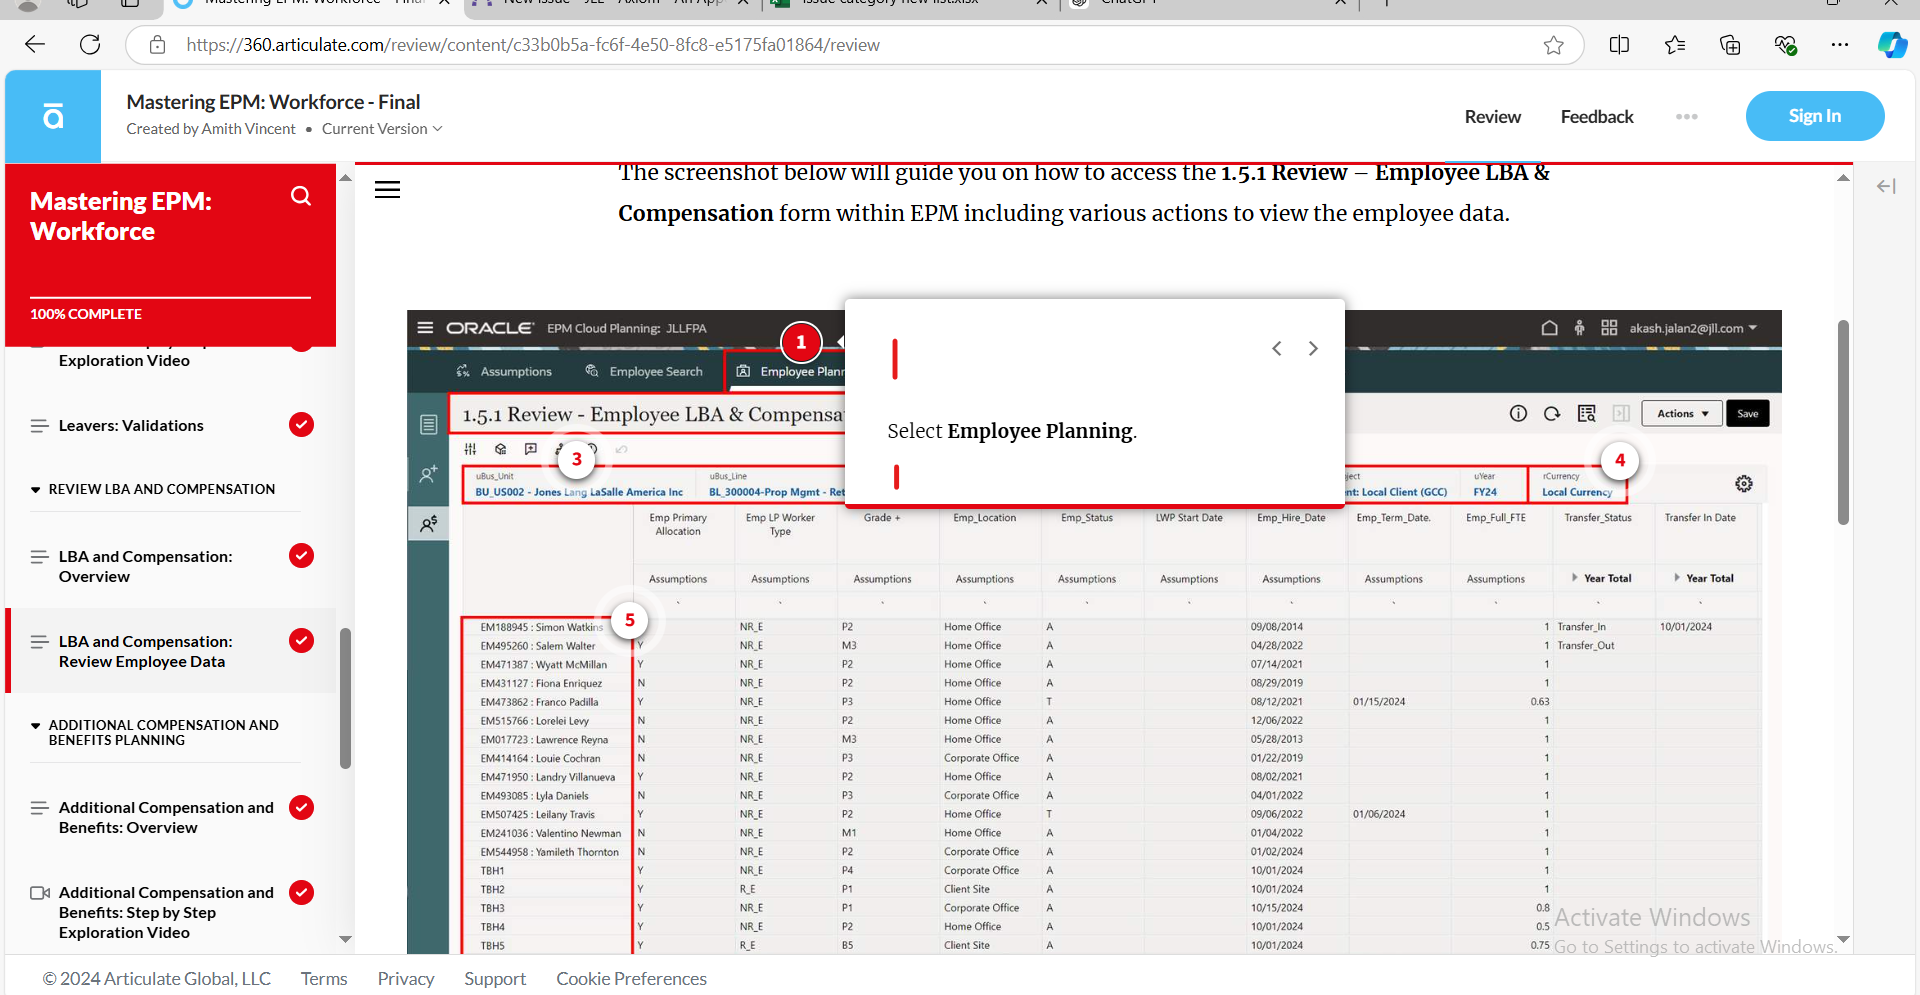The image size is (1920, 995).
Task: Expand the Transfer_Status Year Total column
Action: coord(1575,578)
